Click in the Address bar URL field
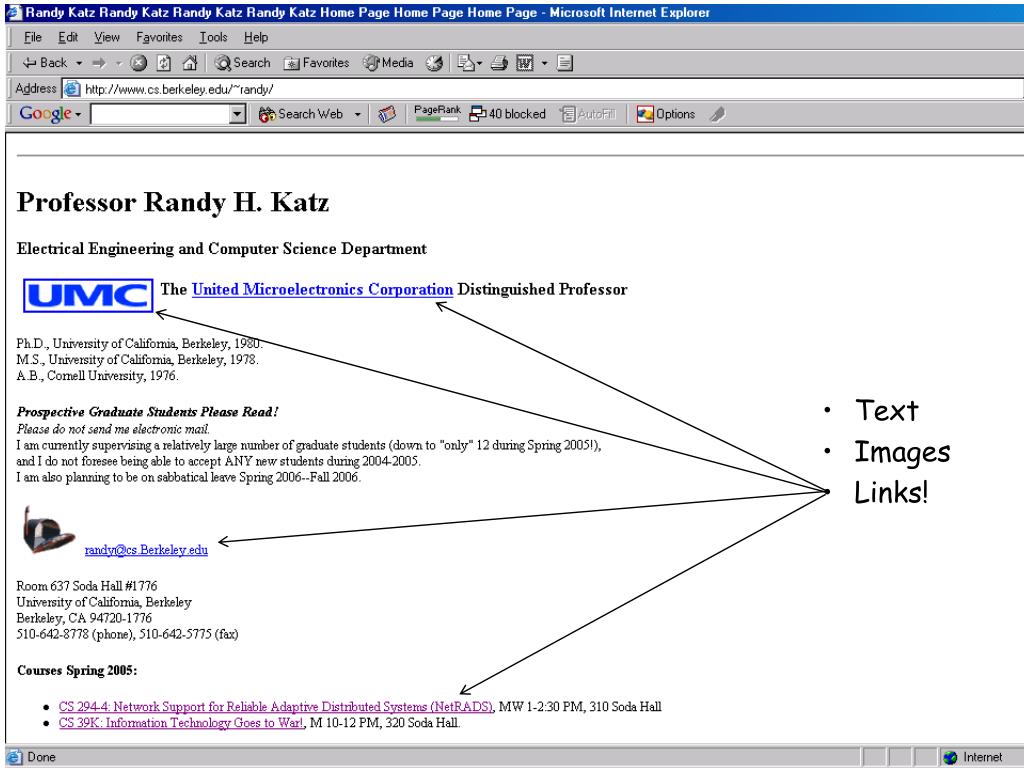 [x=543, y=89]
